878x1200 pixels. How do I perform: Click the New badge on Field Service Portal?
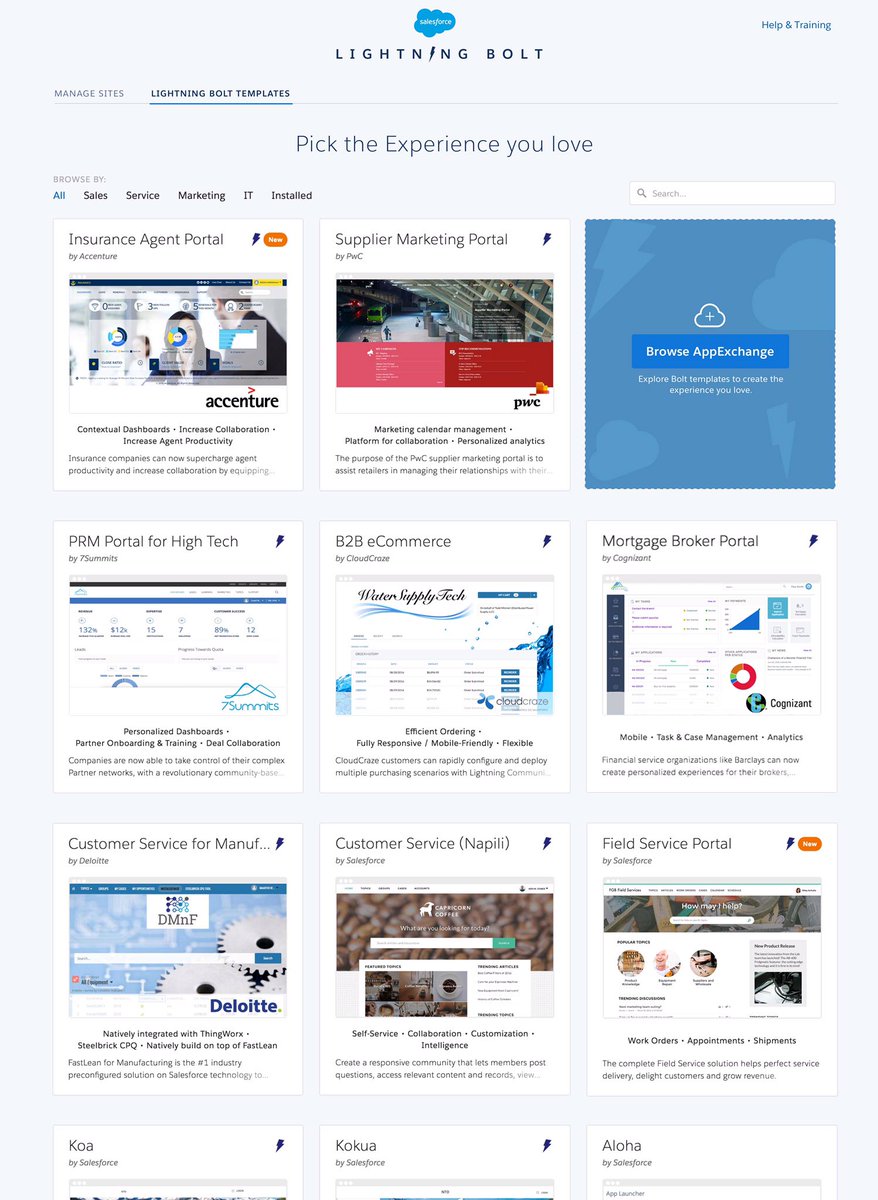coord(809,844)
